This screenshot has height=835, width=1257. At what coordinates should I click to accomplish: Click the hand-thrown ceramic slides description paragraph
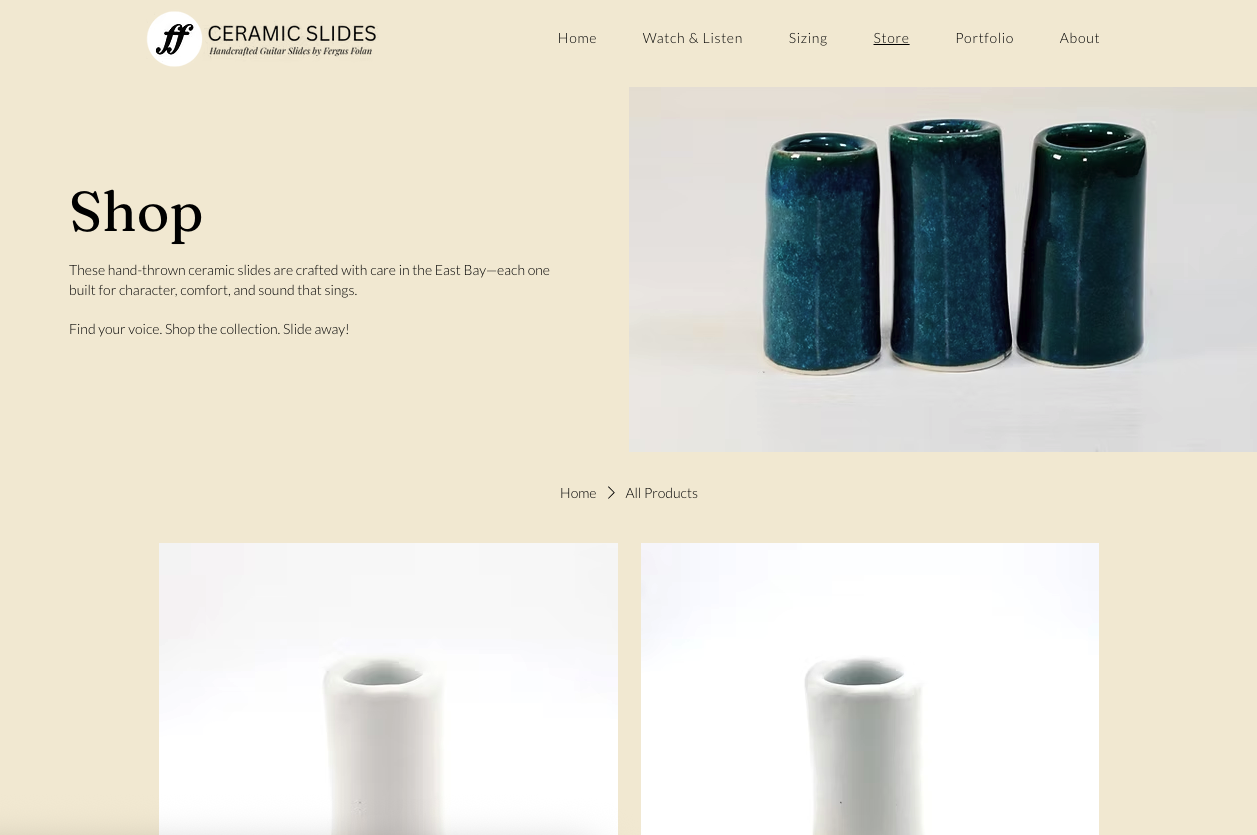310,280
